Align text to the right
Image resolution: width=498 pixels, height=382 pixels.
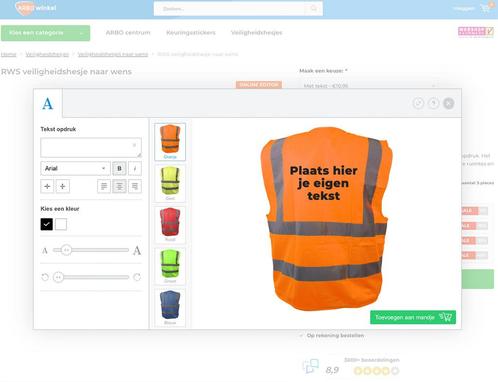pyautogui.click(x=135, y=186)
